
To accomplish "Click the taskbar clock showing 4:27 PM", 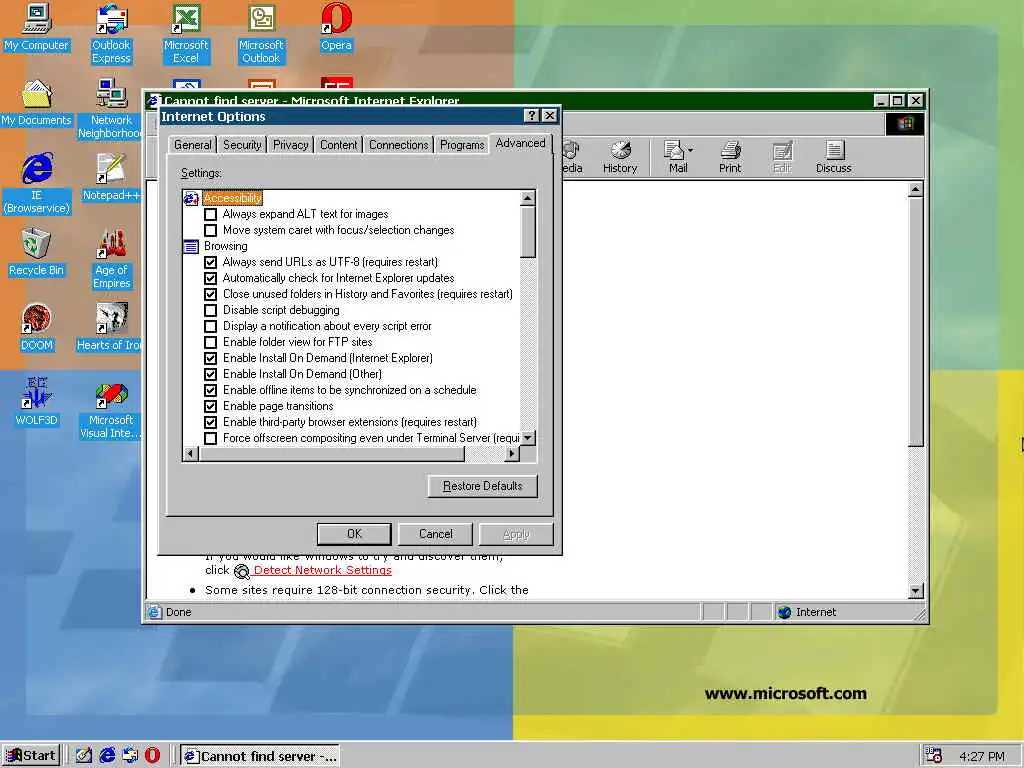I will point(982,756).
